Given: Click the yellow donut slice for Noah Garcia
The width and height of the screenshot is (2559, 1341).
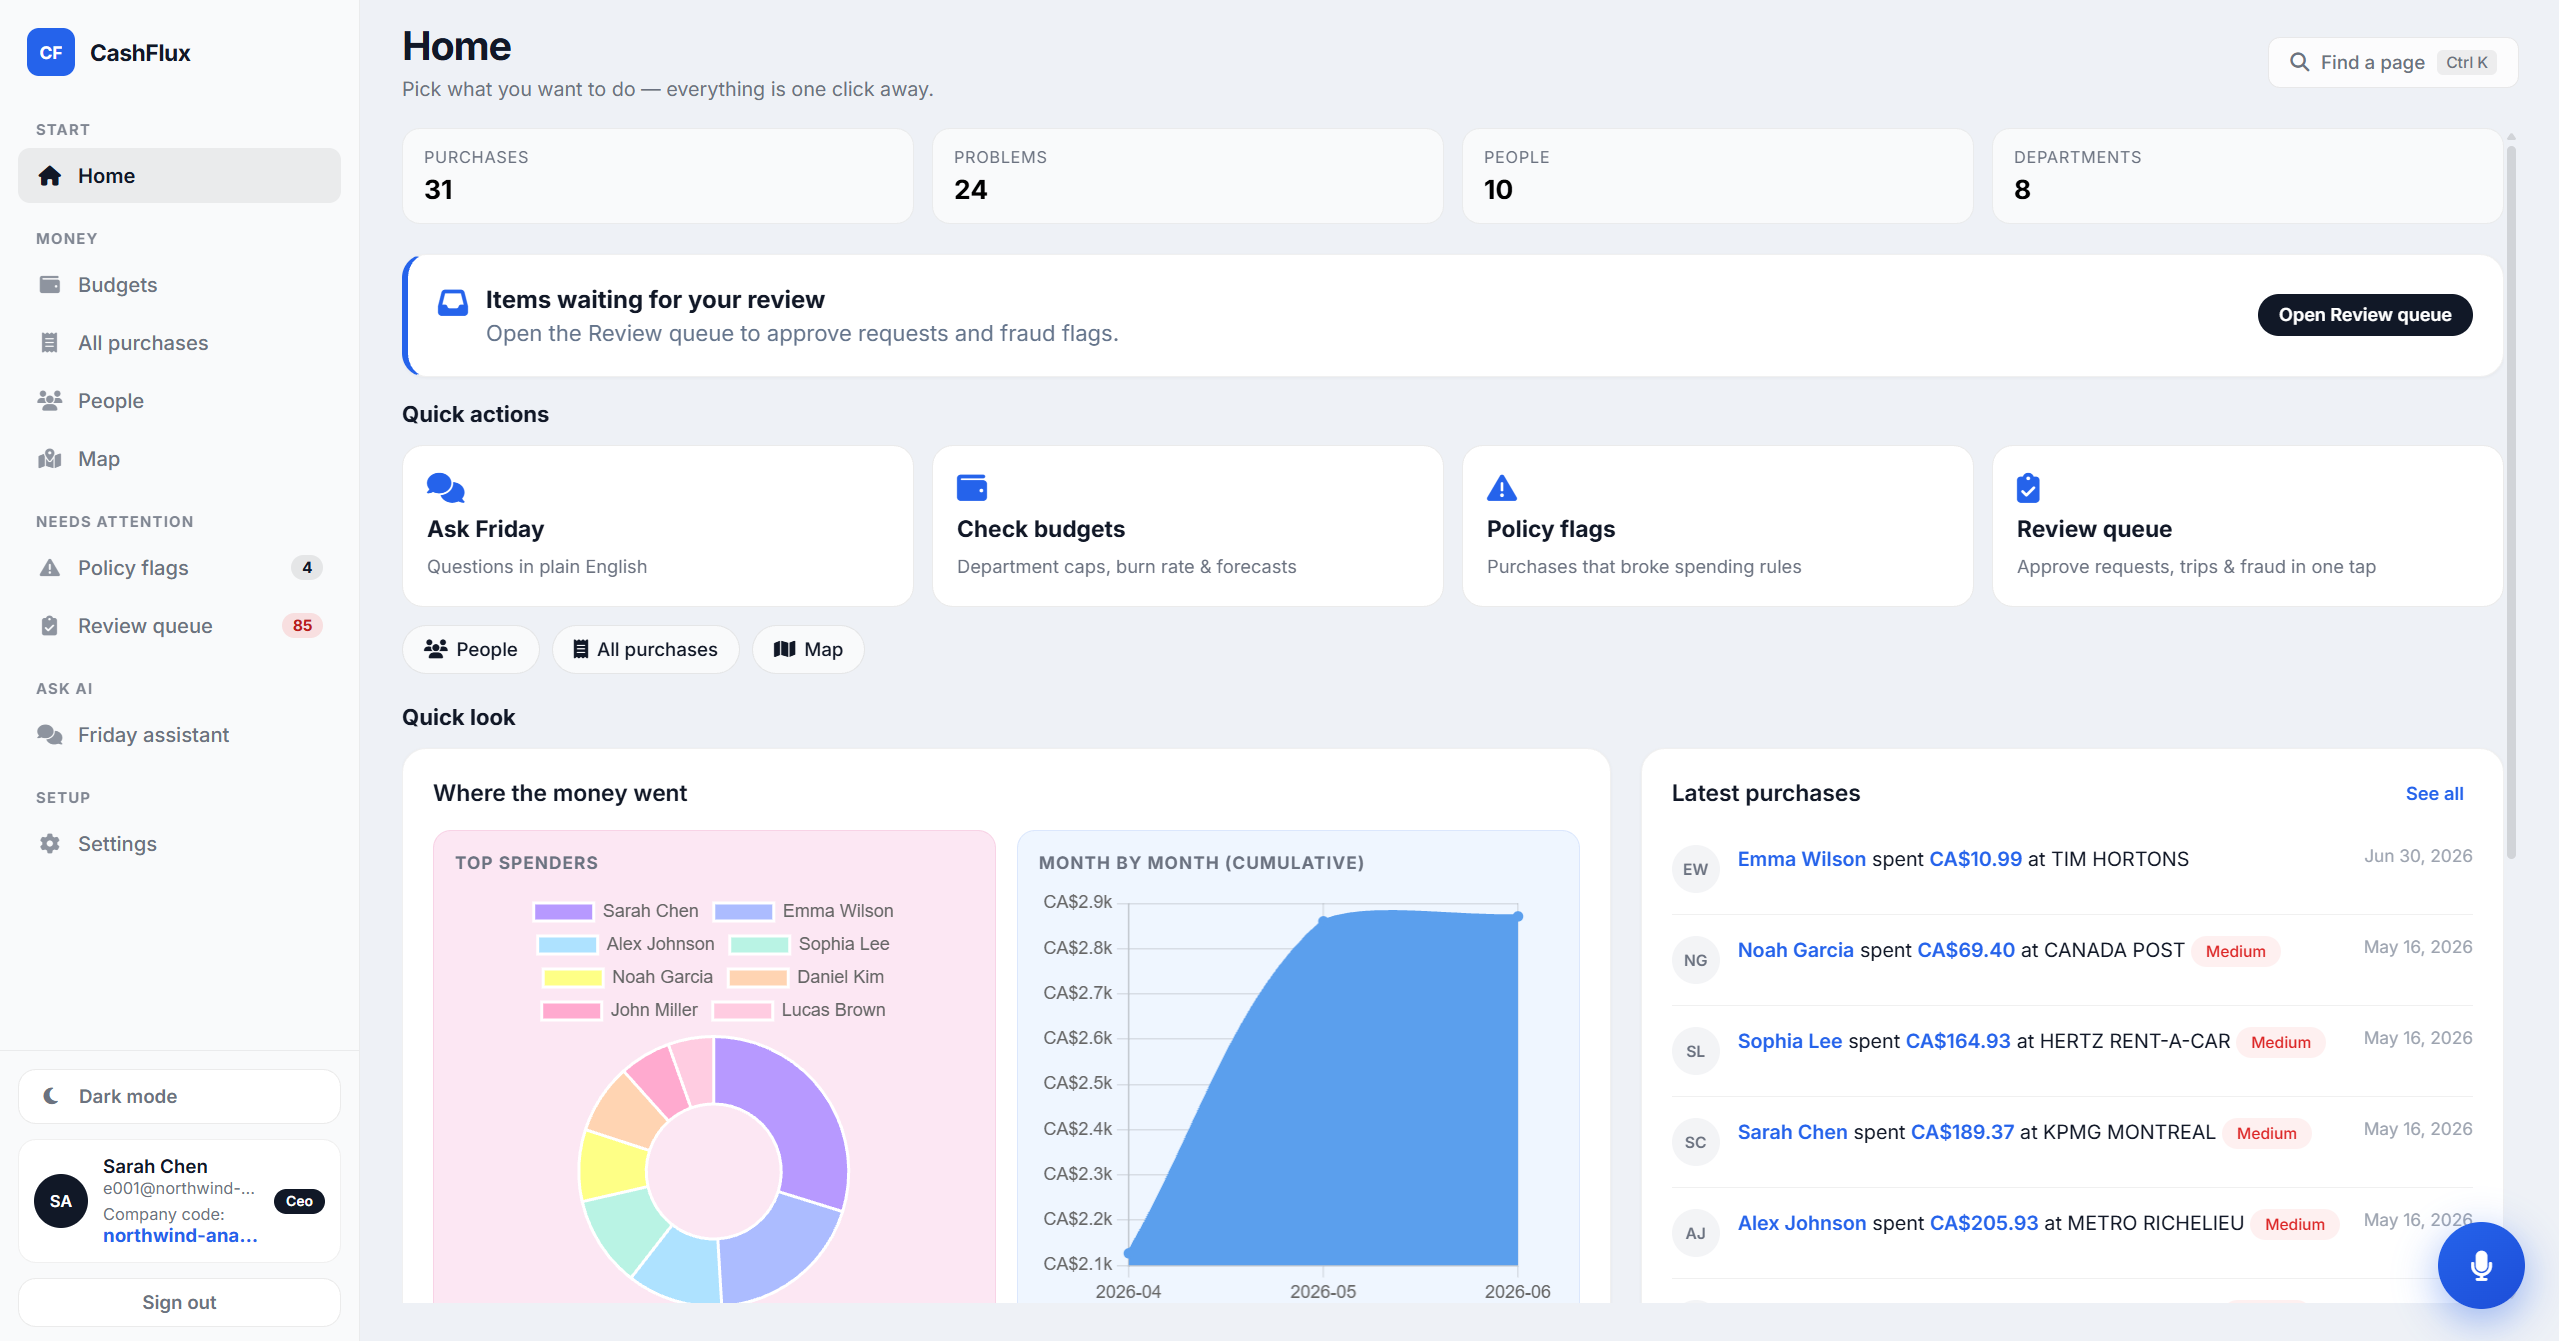Looking at the screenshot, I should pos(612,1165).
